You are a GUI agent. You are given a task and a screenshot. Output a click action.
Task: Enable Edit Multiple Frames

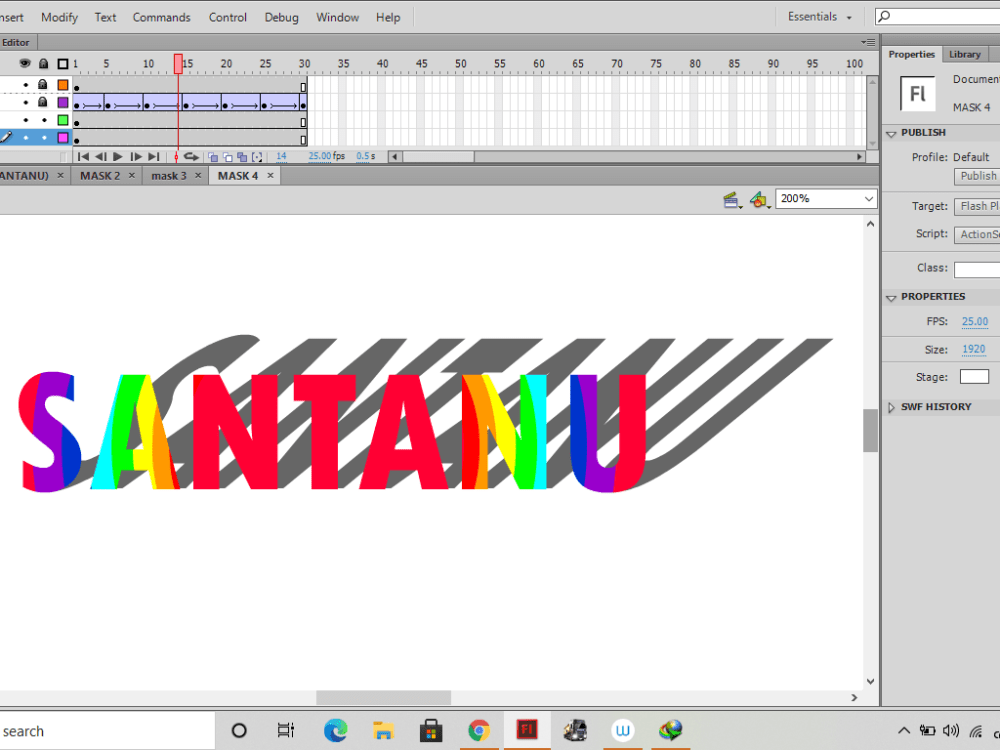(x=242, y=157)
